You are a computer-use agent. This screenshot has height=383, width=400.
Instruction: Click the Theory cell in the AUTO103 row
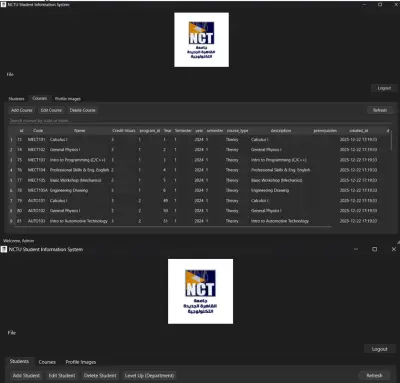tap(232, 221)
